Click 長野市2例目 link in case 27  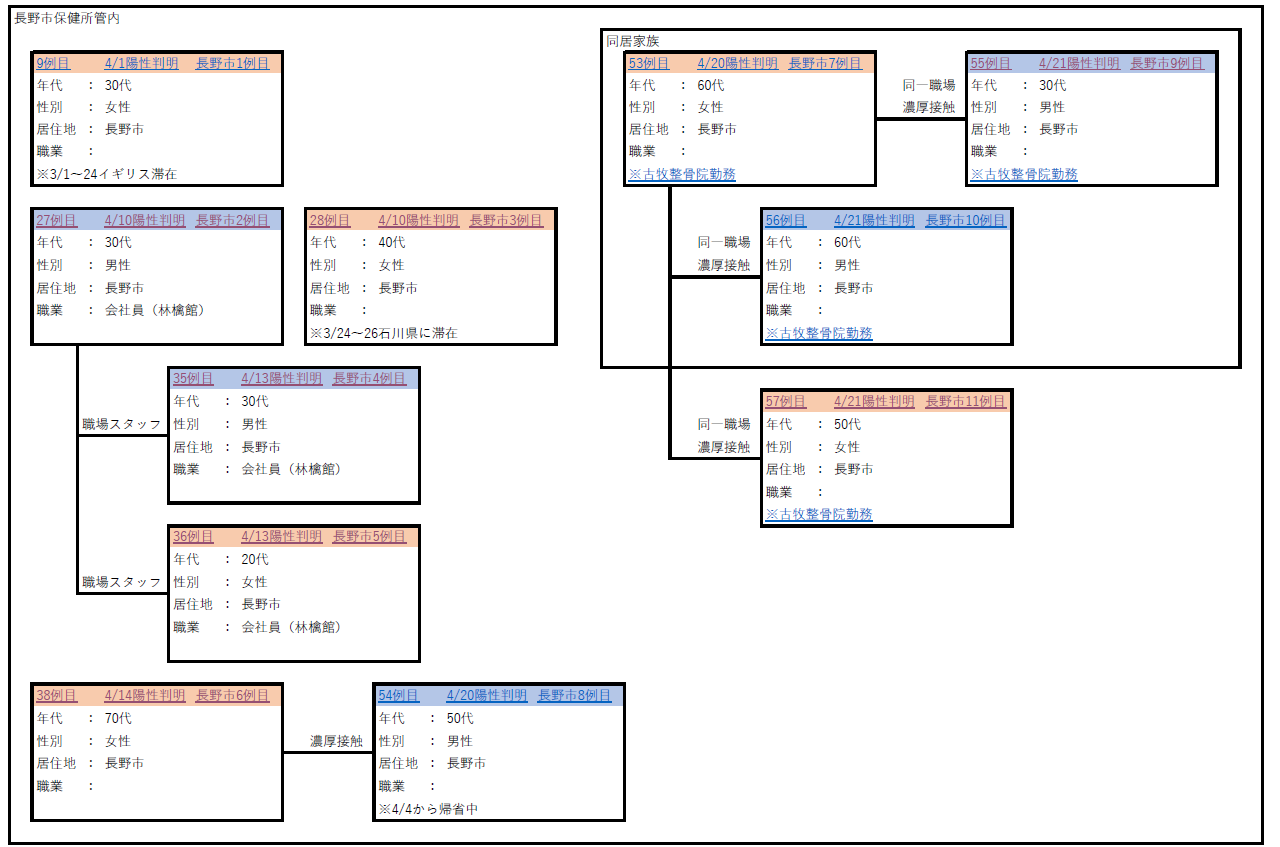(x=232, y=220)
